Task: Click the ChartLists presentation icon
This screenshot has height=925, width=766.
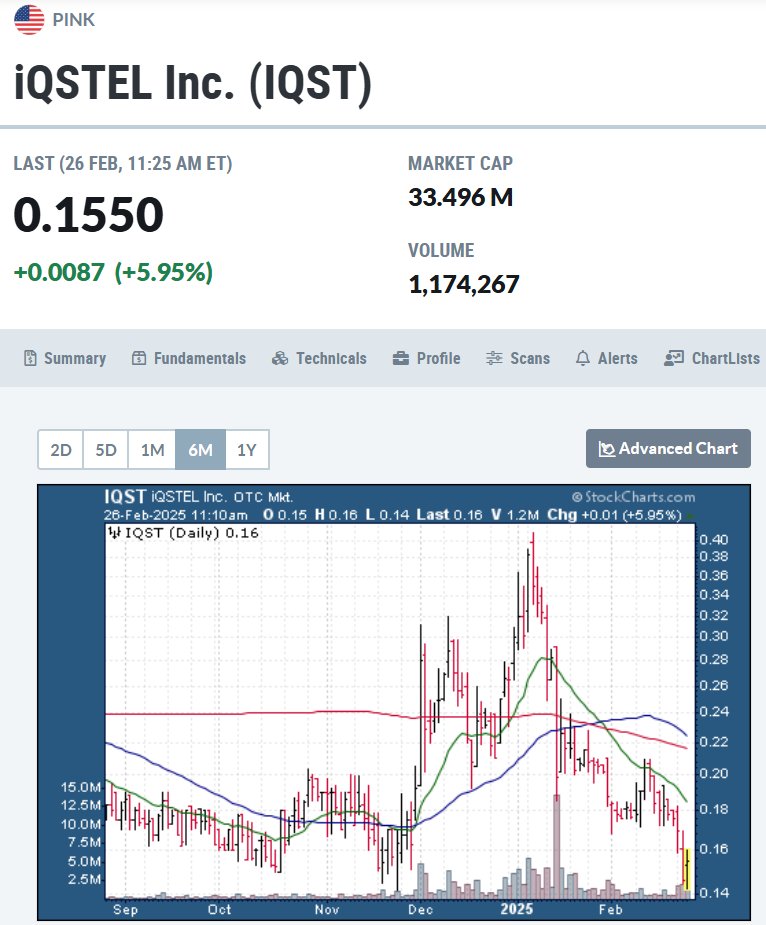Action: click(673, 358)
